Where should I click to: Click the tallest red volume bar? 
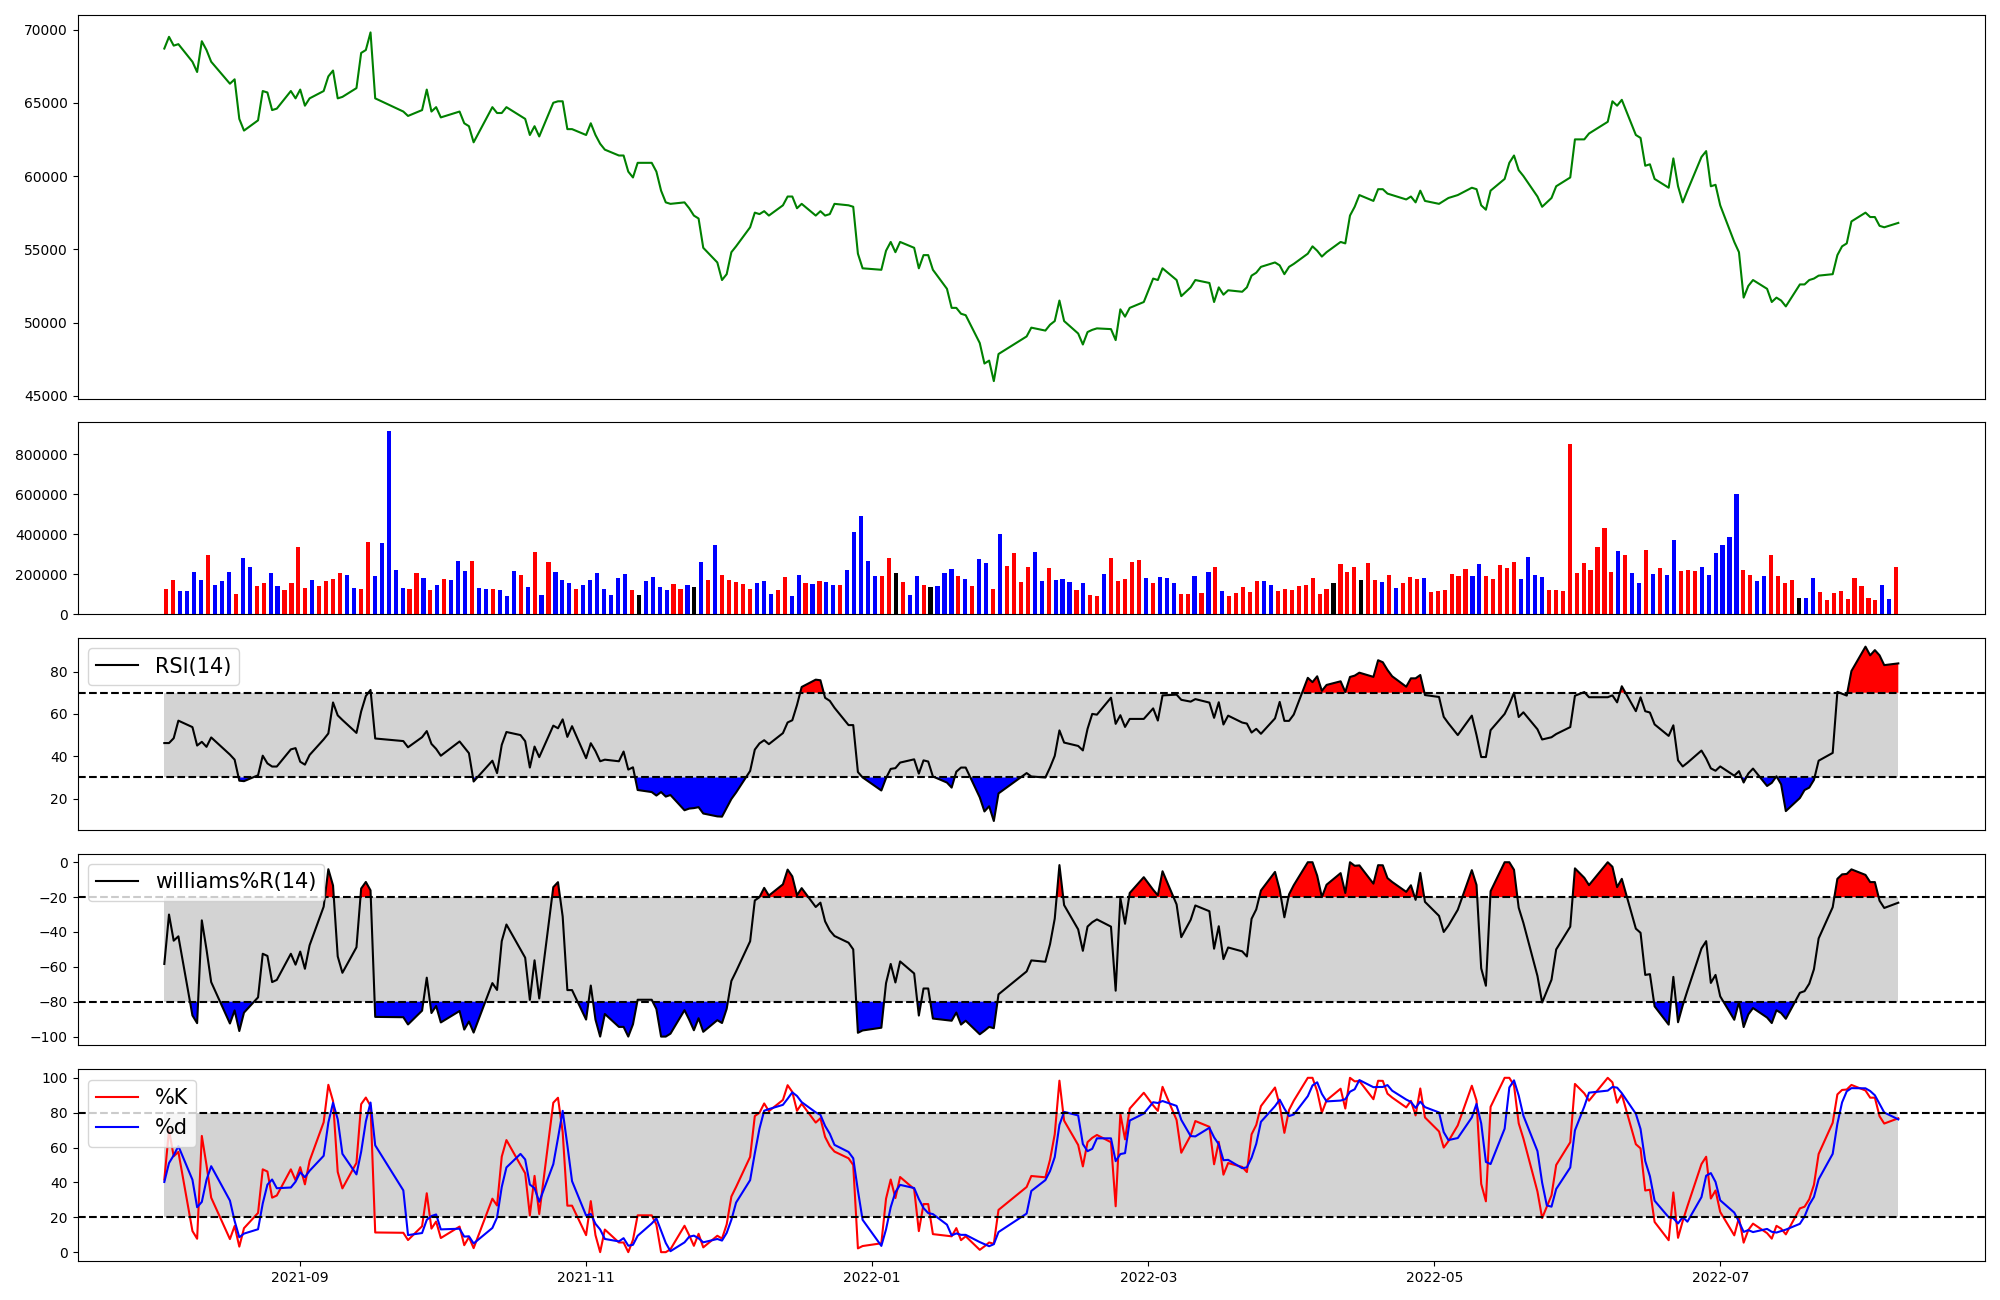coord(1570,530)
